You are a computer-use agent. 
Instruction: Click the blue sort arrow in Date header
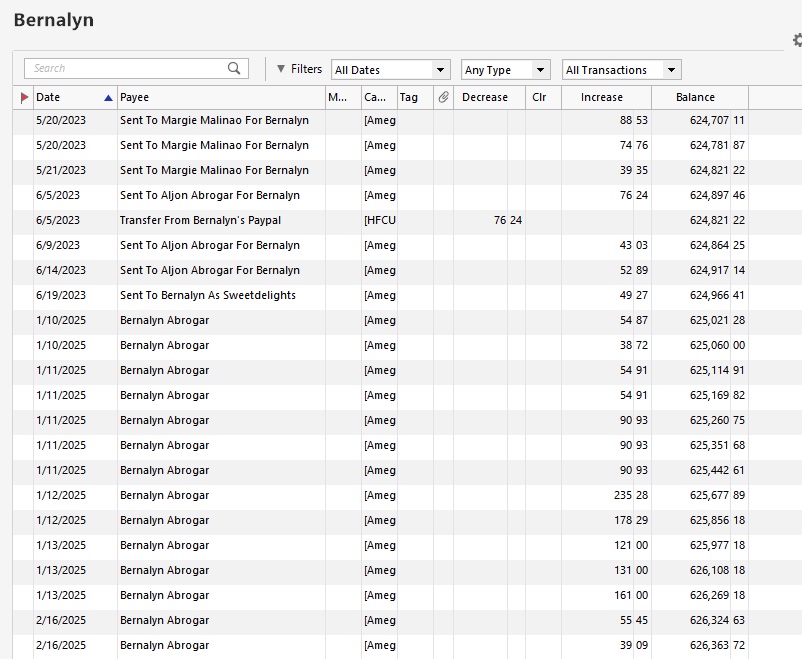coord(108,97)
